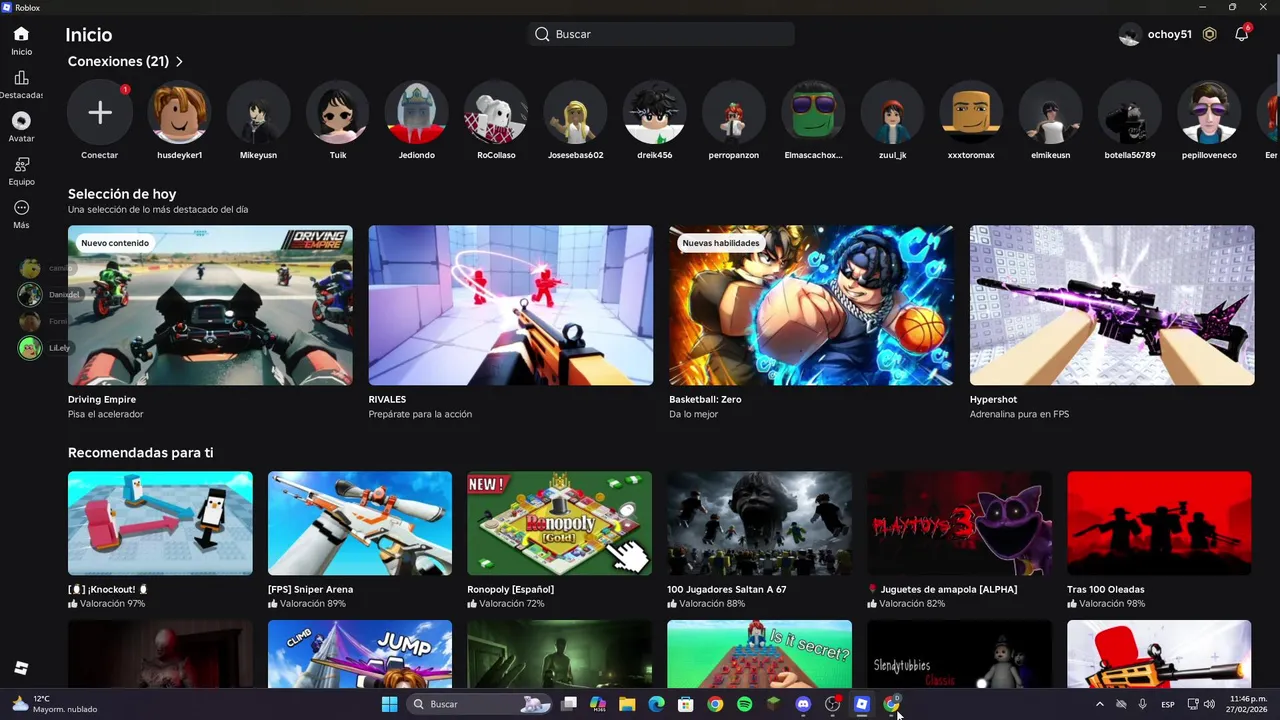Open Slendytubbies Classic game thumbnail
Viewport: 1280px width, 720px height.
point(959,654)
